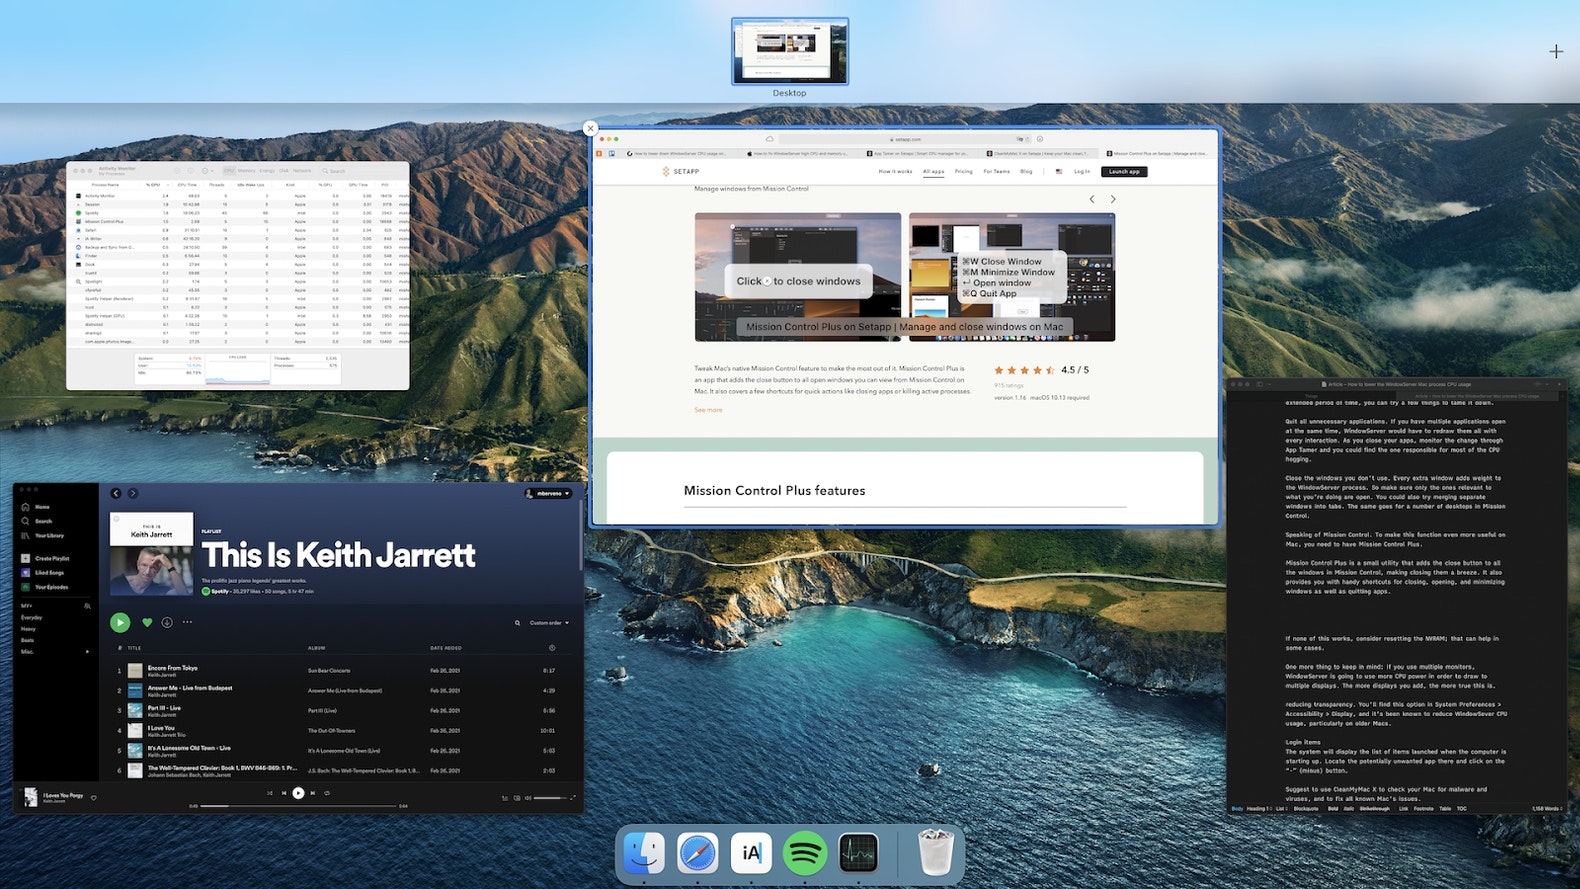
Task: Select Beats playlist in Spotify sidebar
Action: [x=27, y=640]
